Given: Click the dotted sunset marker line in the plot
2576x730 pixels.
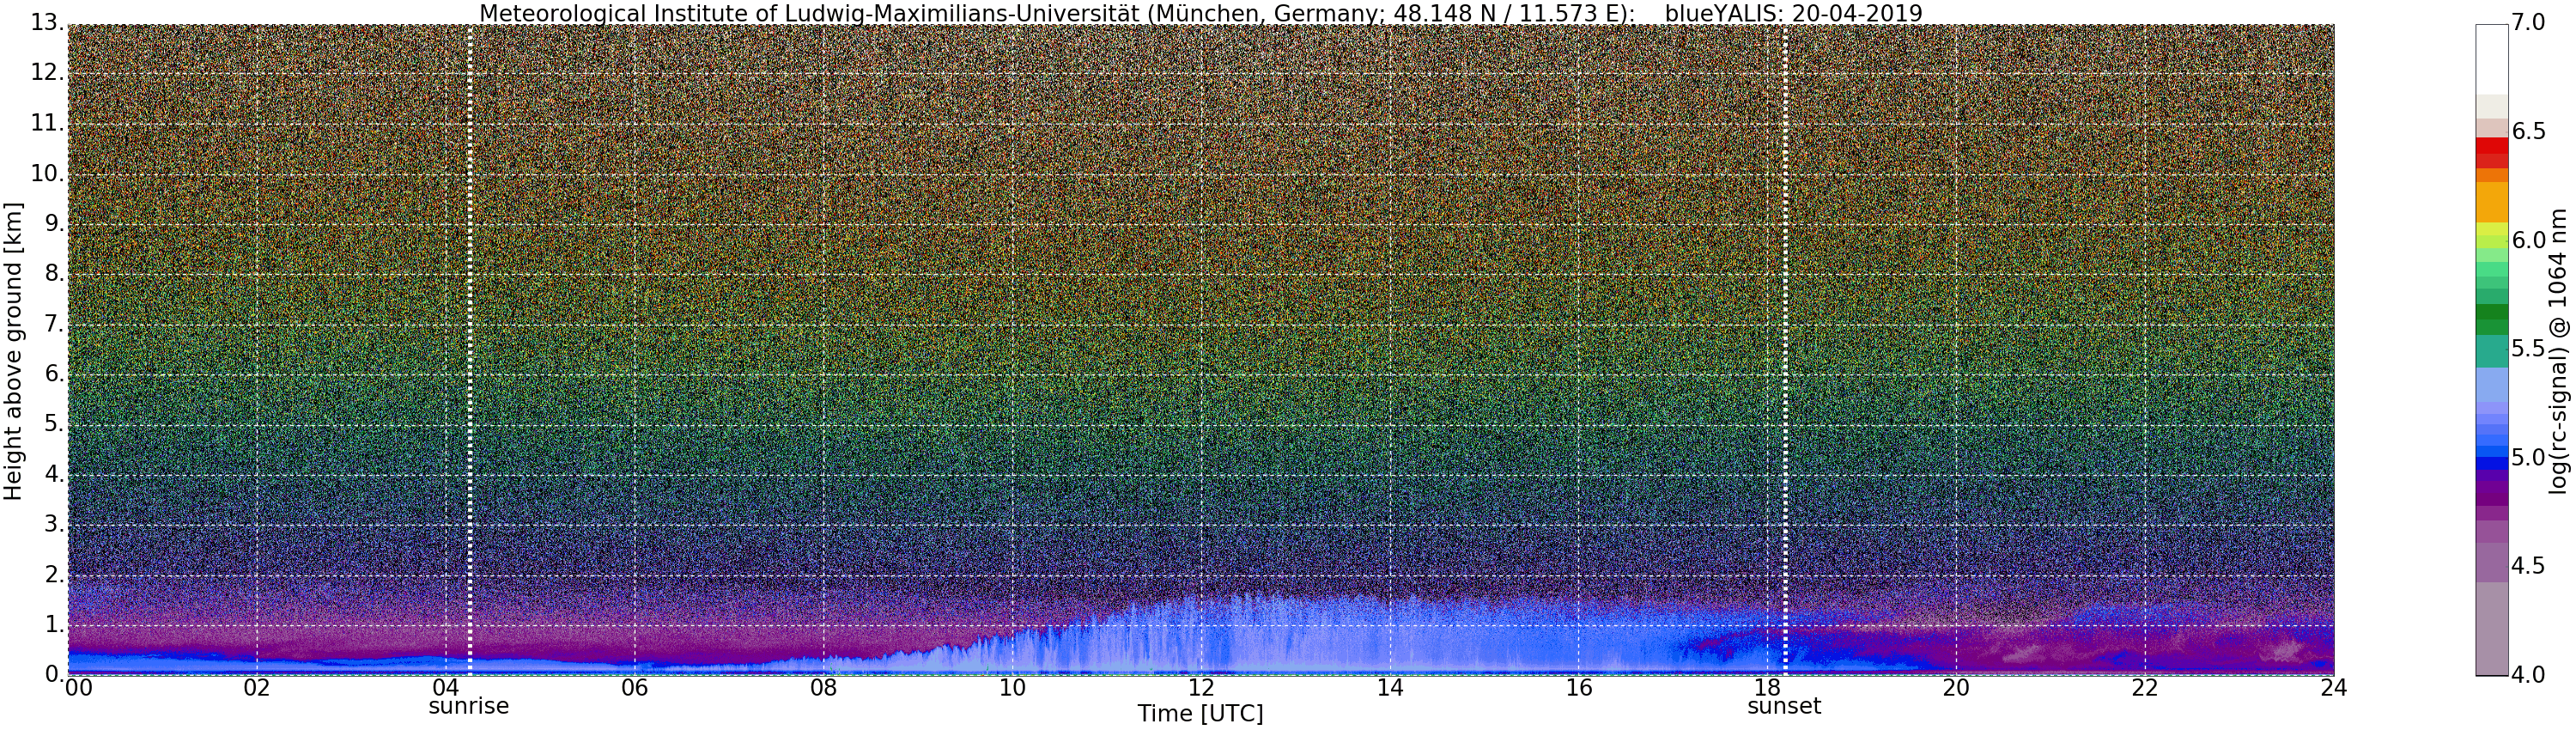Looking at the screenshot, I should [x=1785, y=350].
